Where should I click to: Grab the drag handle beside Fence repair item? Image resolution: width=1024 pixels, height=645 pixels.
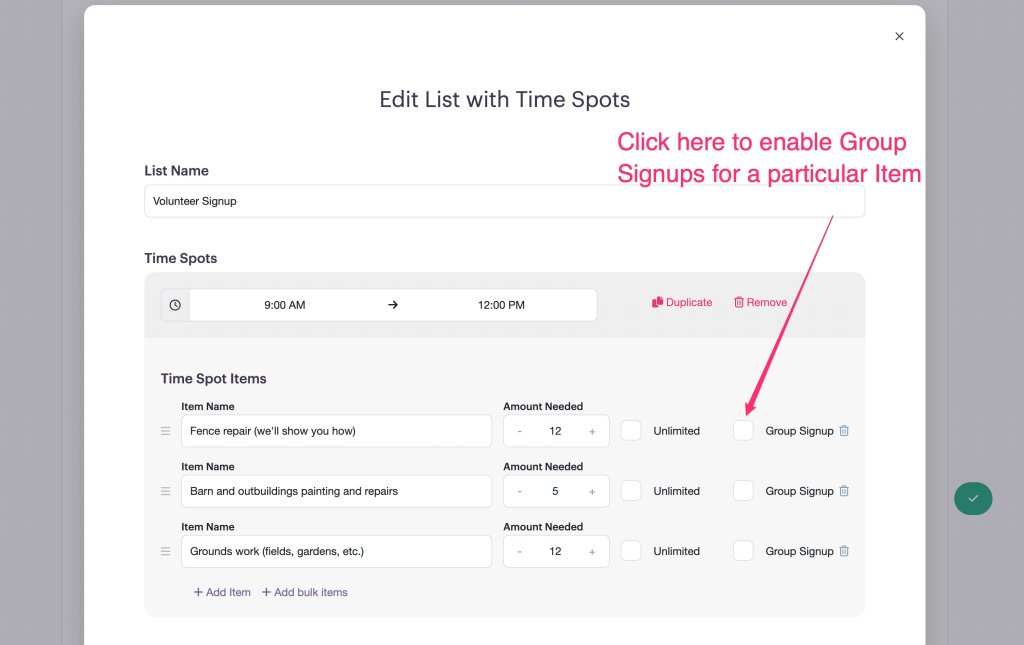(165, 431)
